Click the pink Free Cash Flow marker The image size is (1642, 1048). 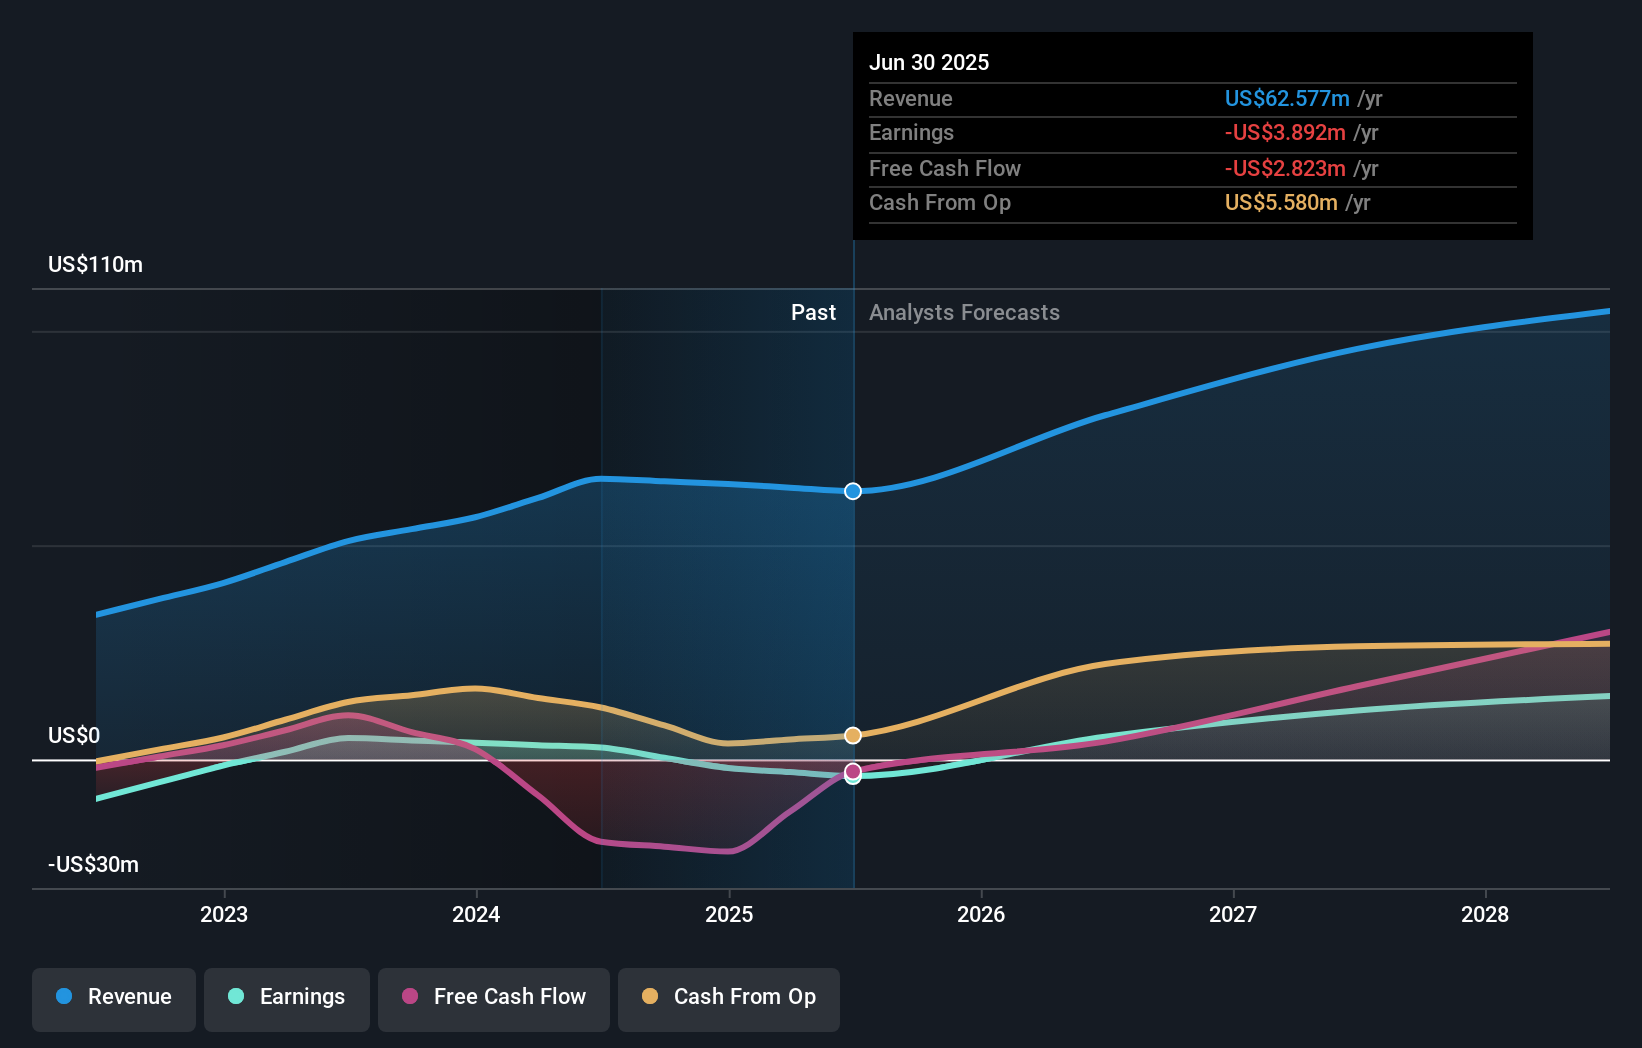(x=852, y=773)
